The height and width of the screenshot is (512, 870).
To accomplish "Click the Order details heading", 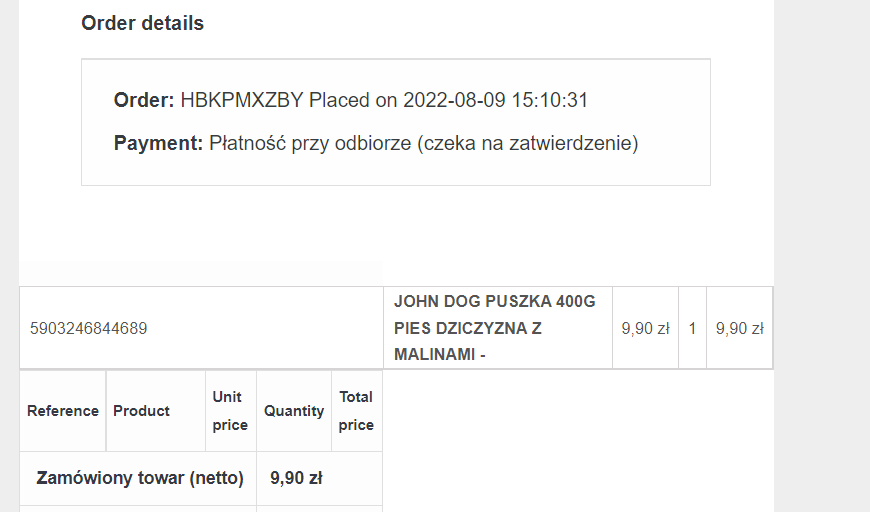I will click(143, 23).
